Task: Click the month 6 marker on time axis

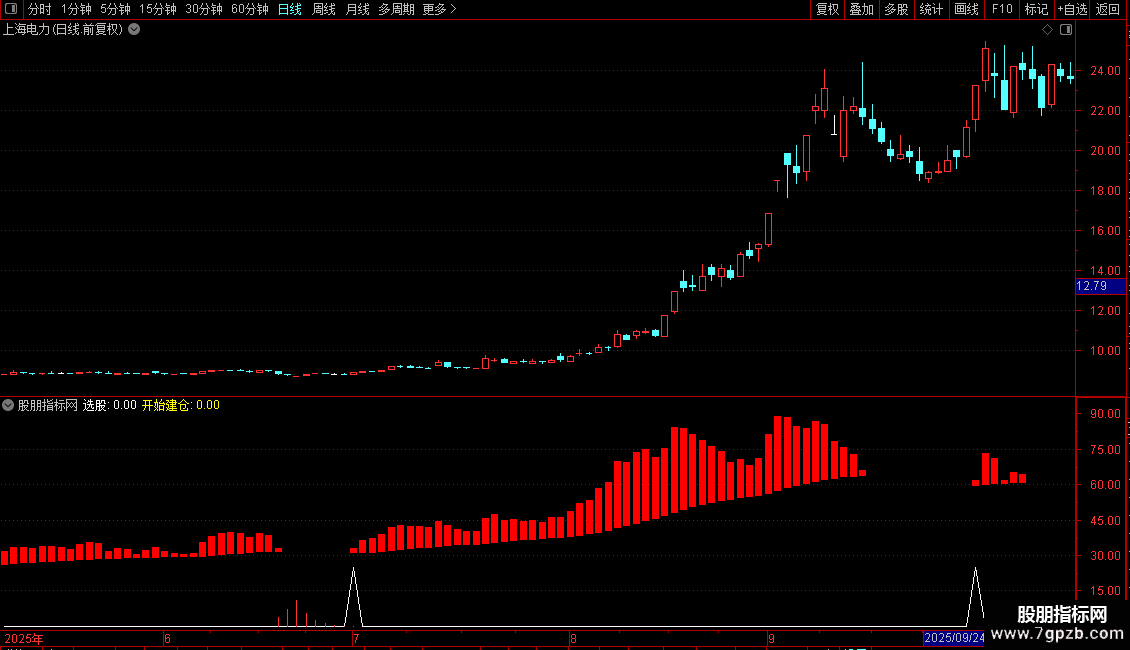Action: (x=167, y=638)
